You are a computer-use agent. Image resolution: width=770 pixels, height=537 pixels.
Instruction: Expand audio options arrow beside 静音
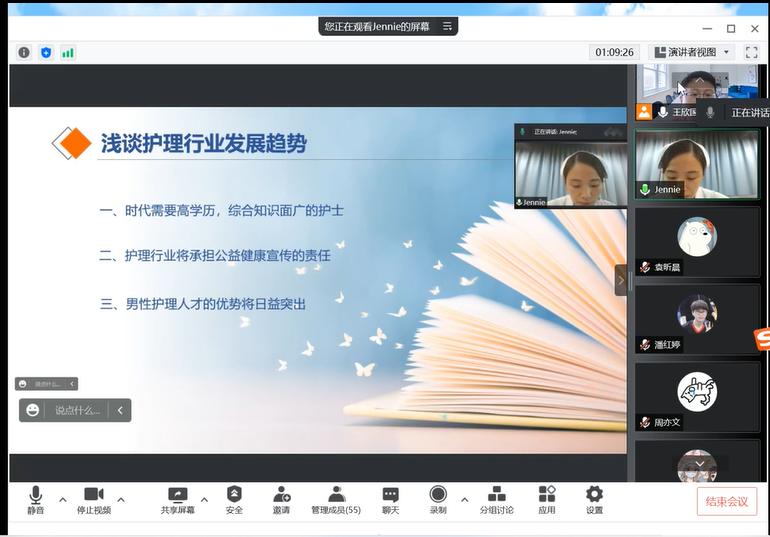pyautogui.click(x=63, y=499)
